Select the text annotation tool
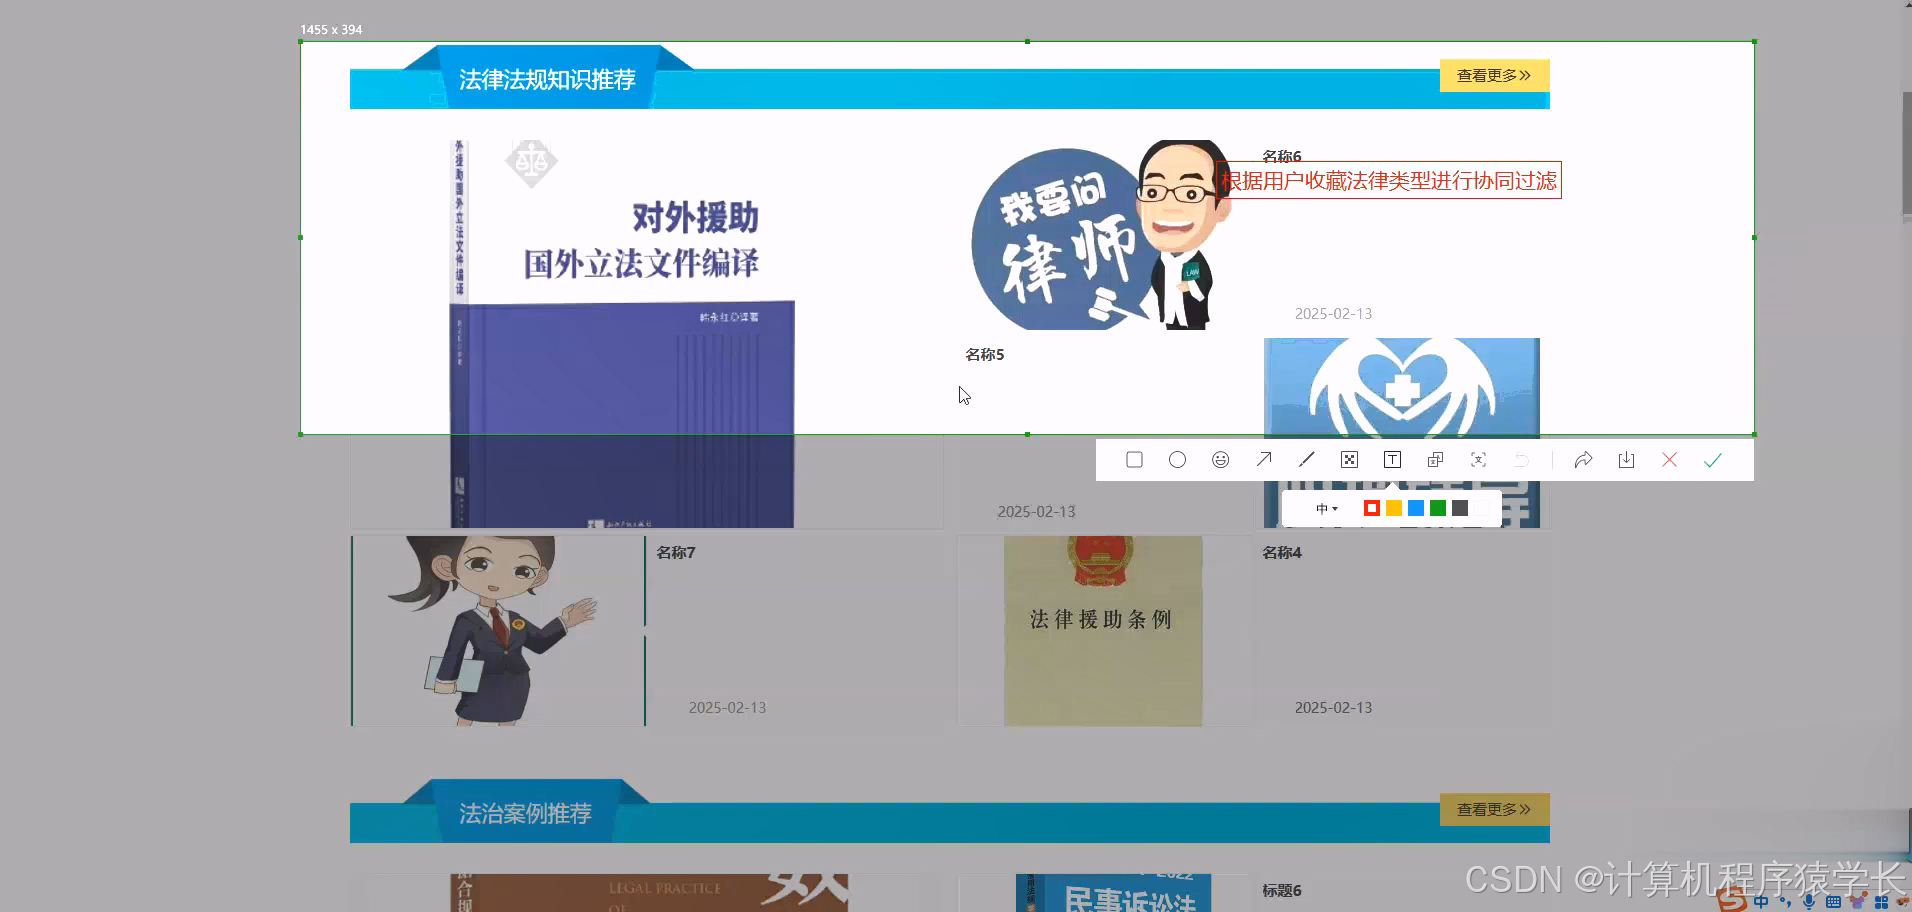 click(1392, 459)
